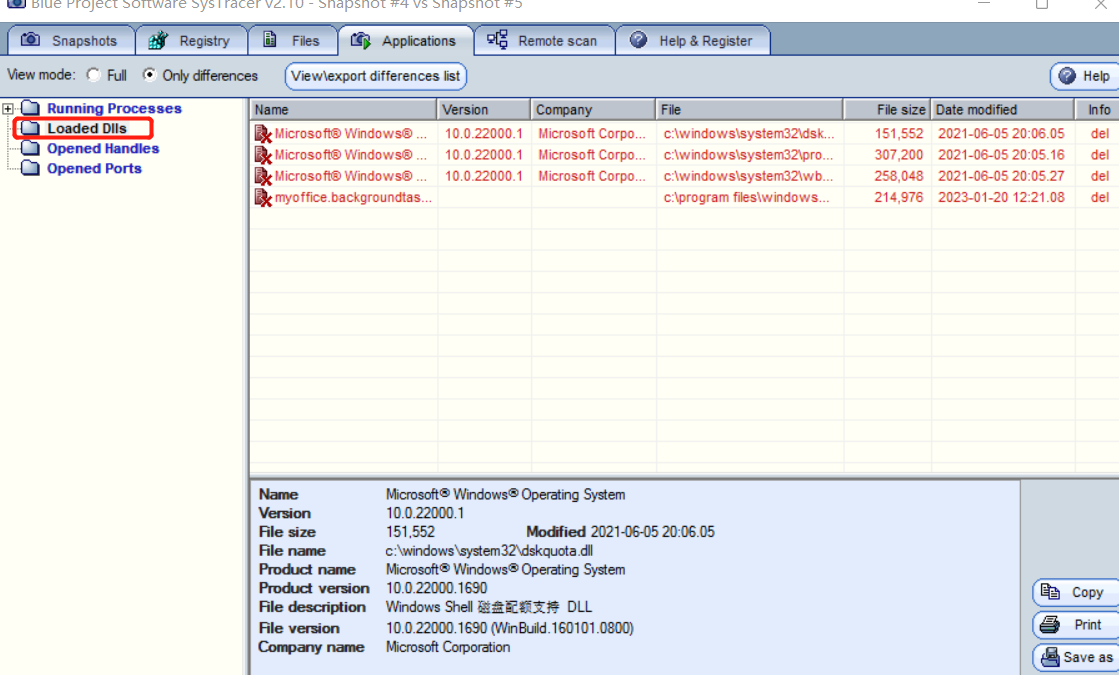Open the Applications tab
Screen dimensions: 1119x675
click(x=405, y=40)
